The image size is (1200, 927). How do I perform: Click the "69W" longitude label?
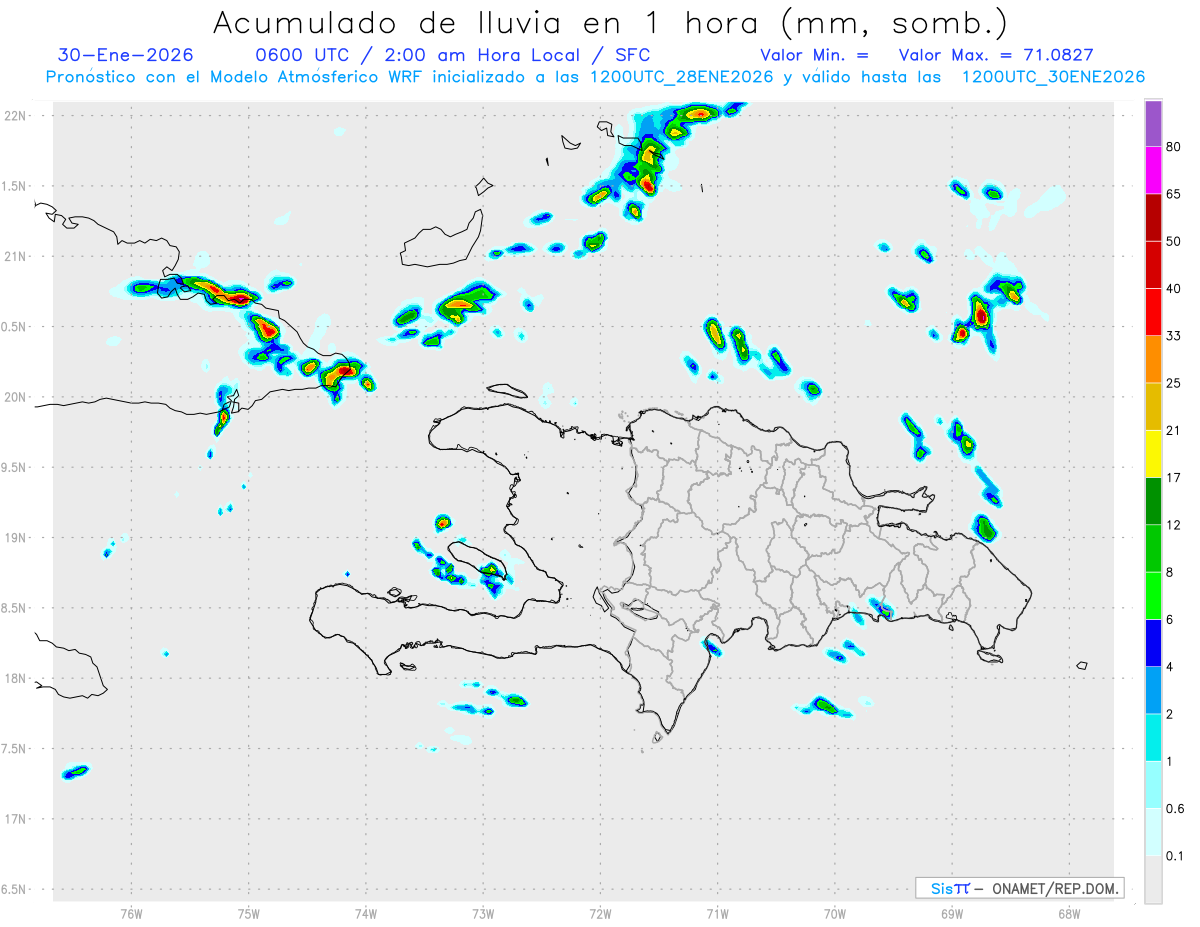952,914
